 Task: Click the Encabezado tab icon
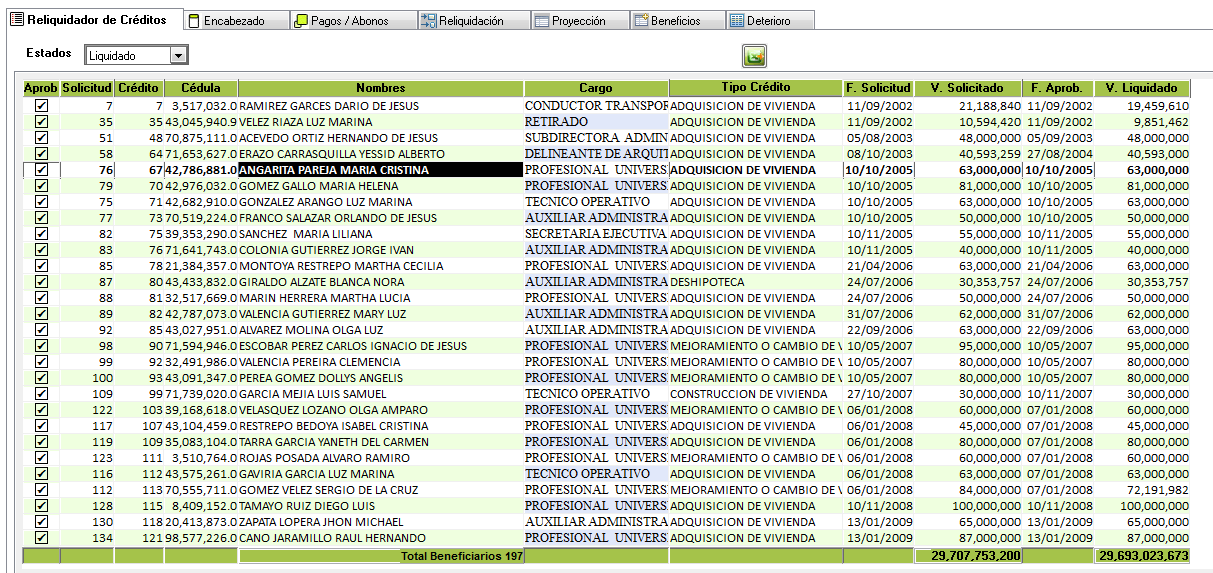pos(194,21)
